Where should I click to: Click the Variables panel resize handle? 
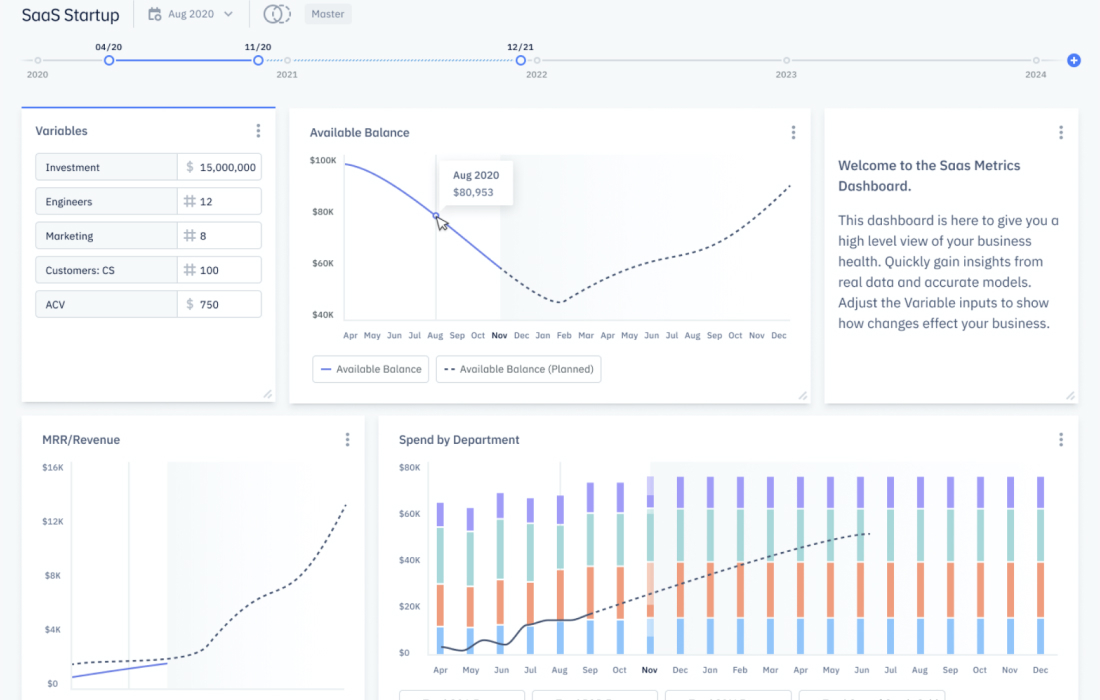[x=268, y=394]
